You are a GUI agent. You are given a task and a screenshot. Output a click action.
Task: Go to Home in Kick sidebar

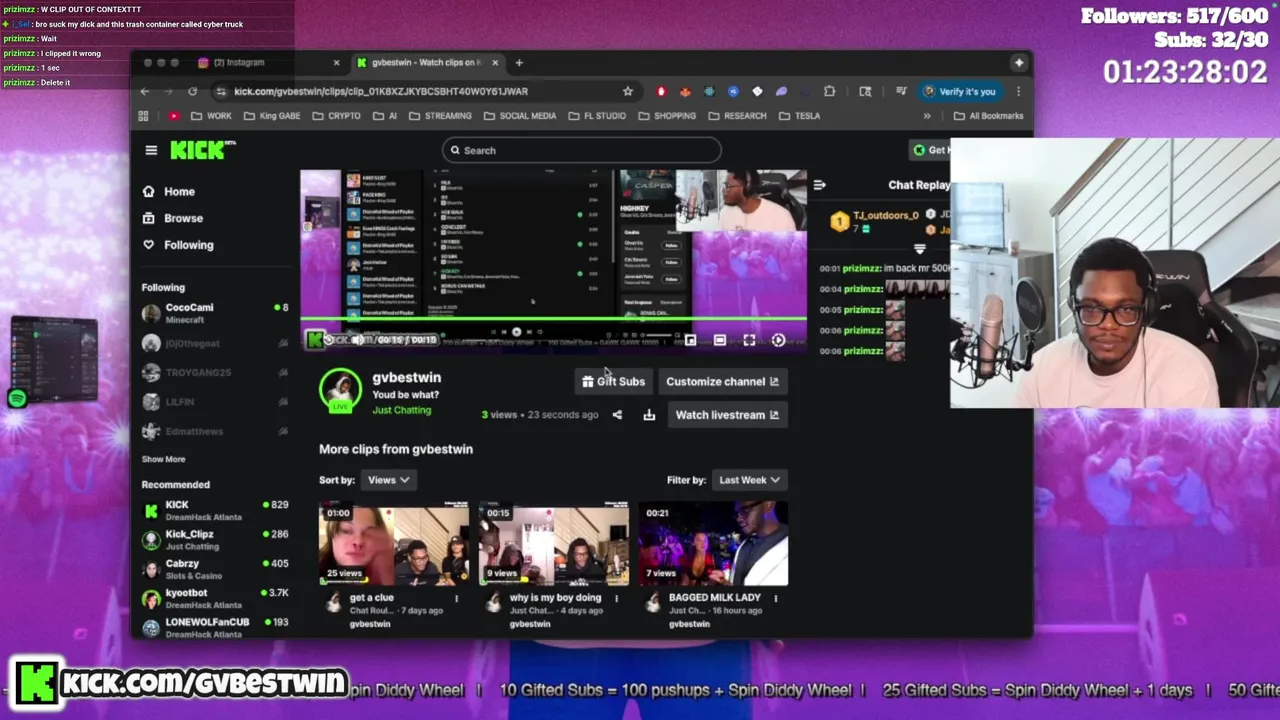click(x=168, y=191)
